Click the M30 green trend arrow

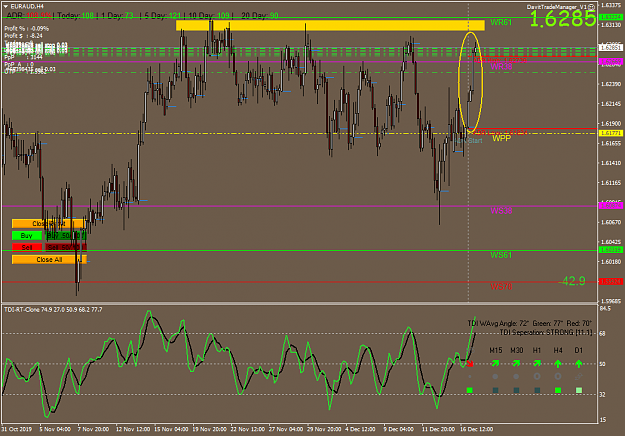pyautogui.click(x=516, y=363)
